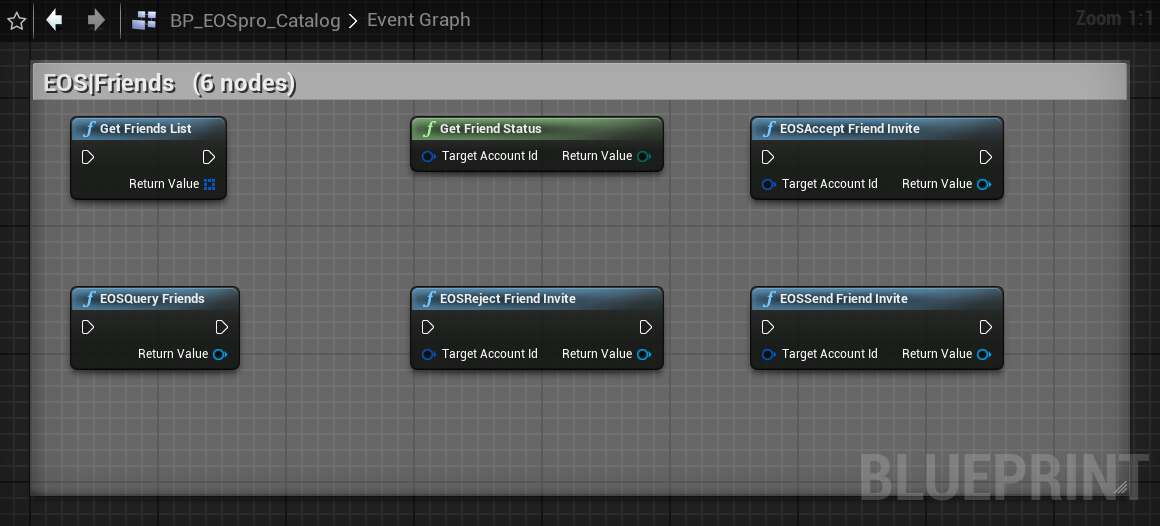Screen dimensions: 1160x526
Task: Click Get Friends List output exec pin
Action: [209, 157]
